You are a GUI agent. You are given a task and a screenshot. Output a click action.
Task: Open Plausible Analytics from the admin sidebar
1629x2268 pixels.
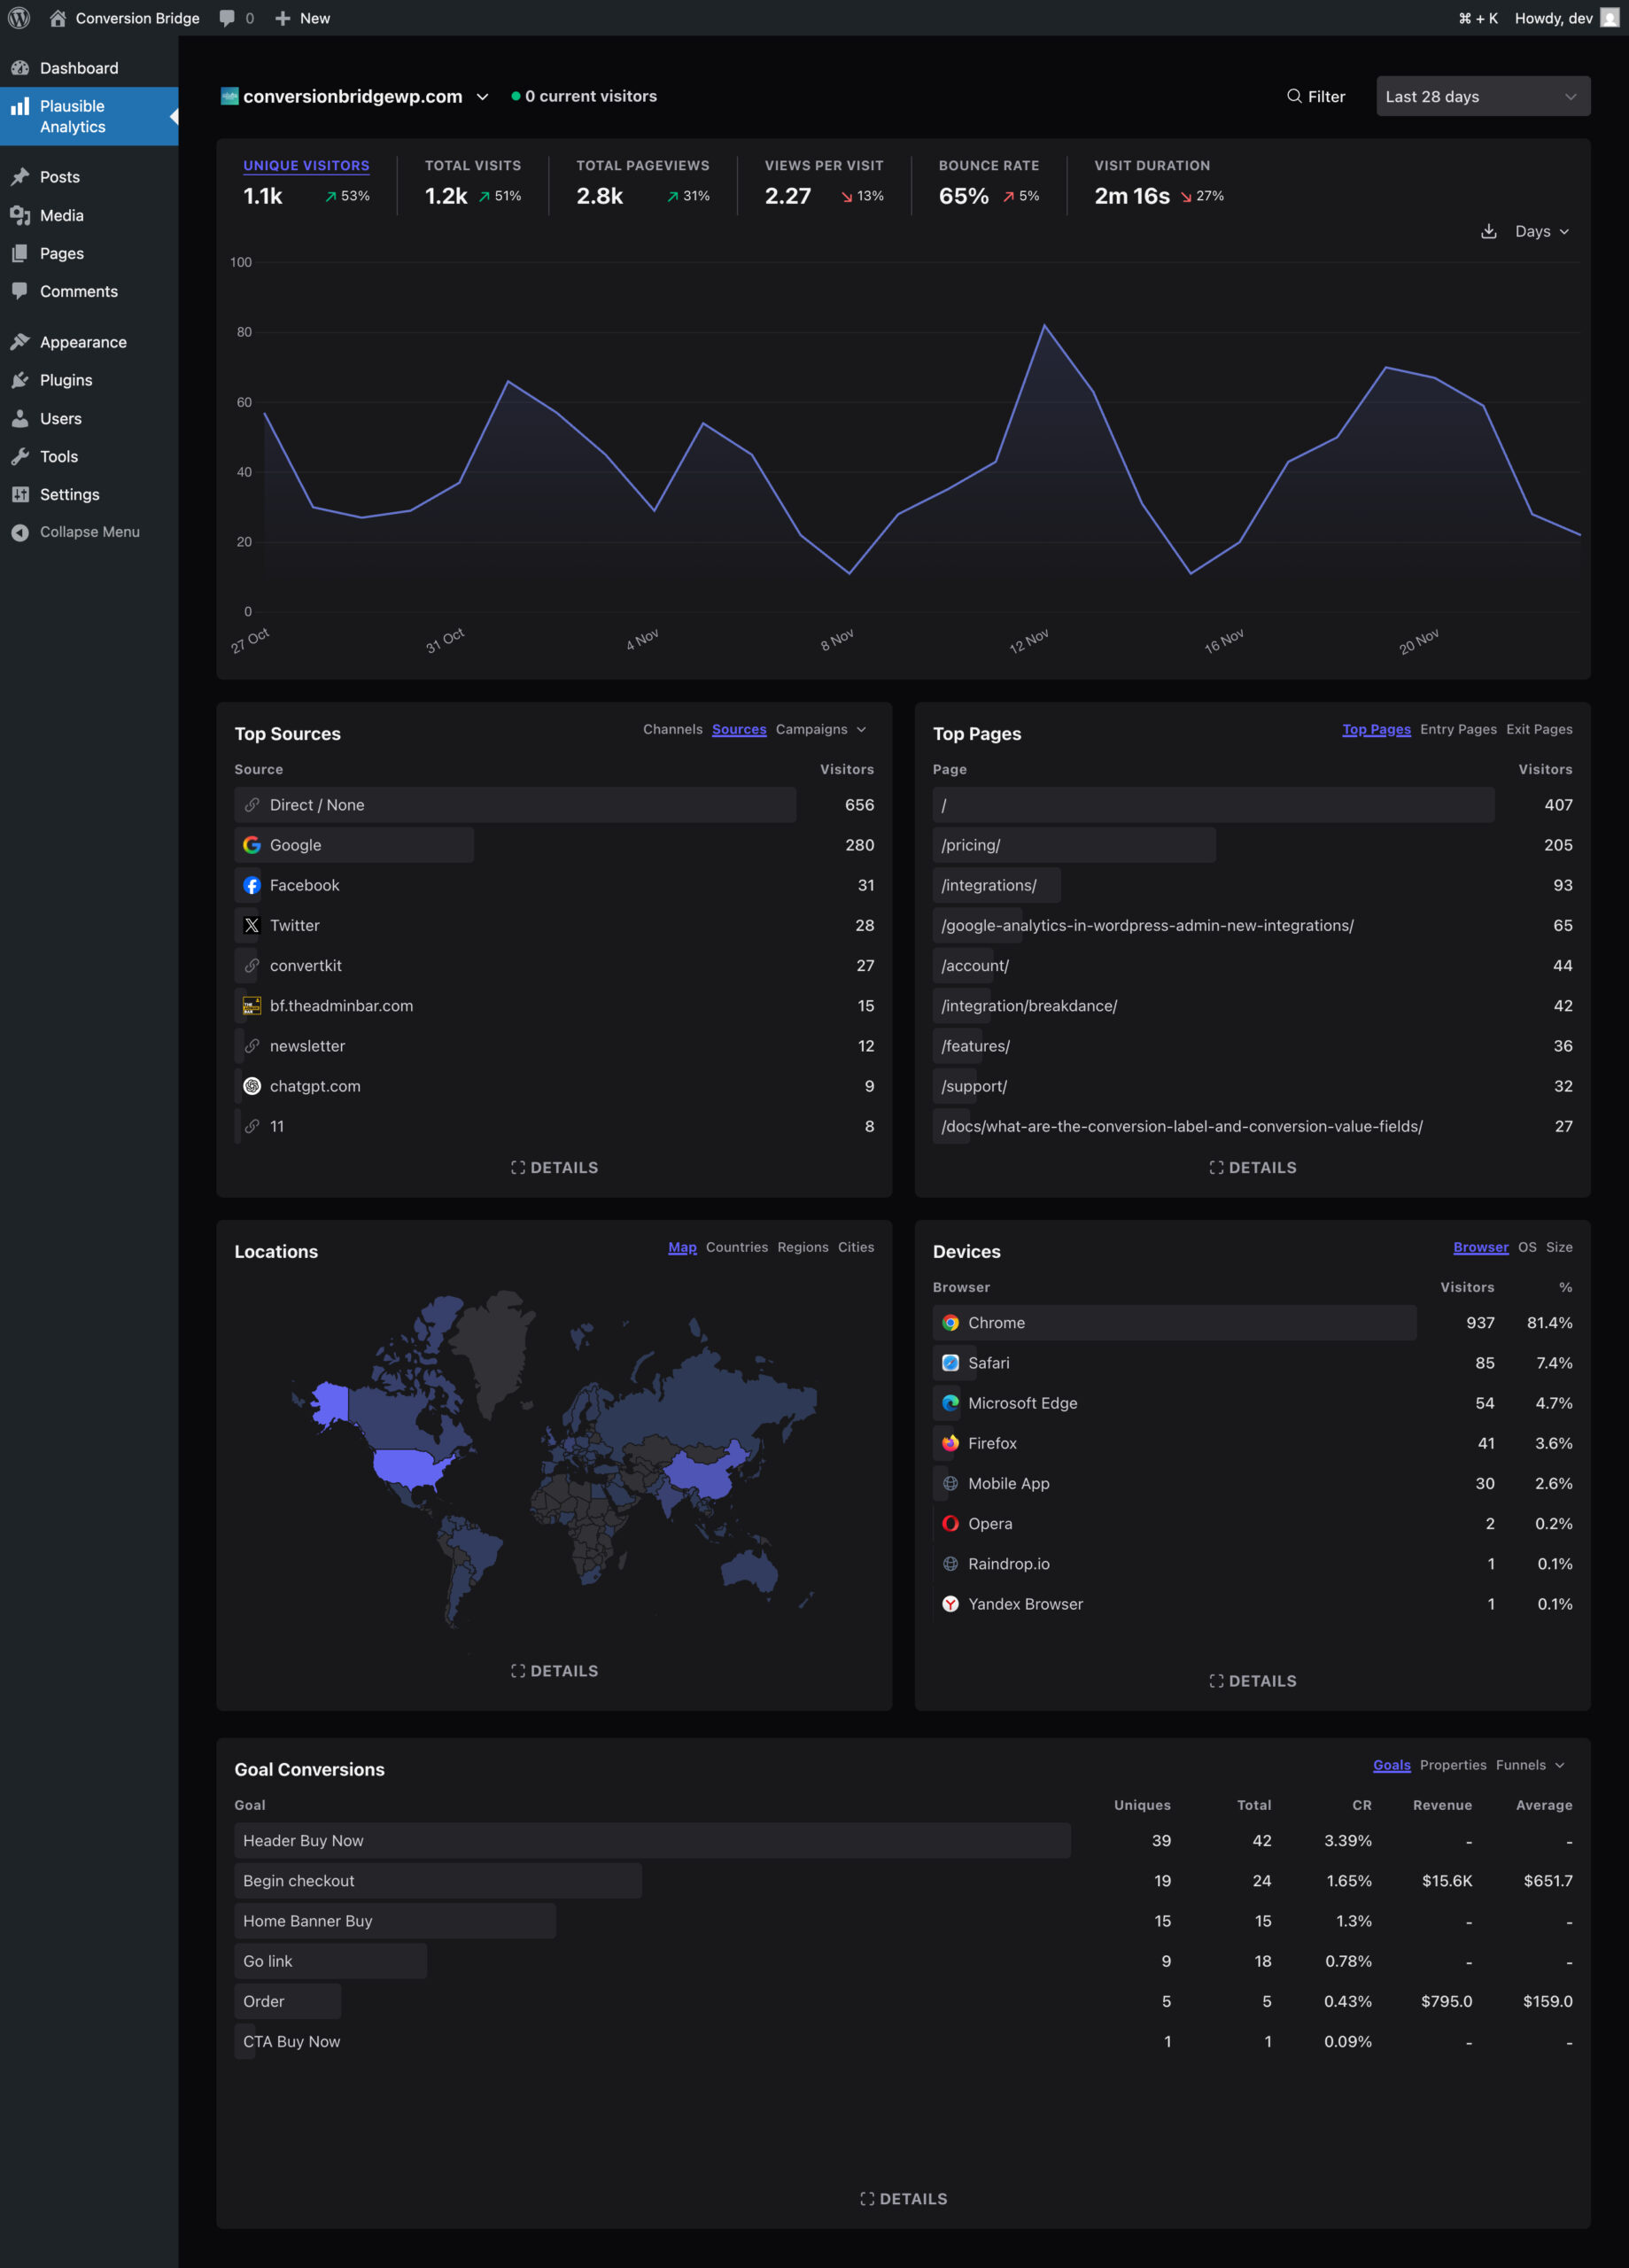(72, 115)
